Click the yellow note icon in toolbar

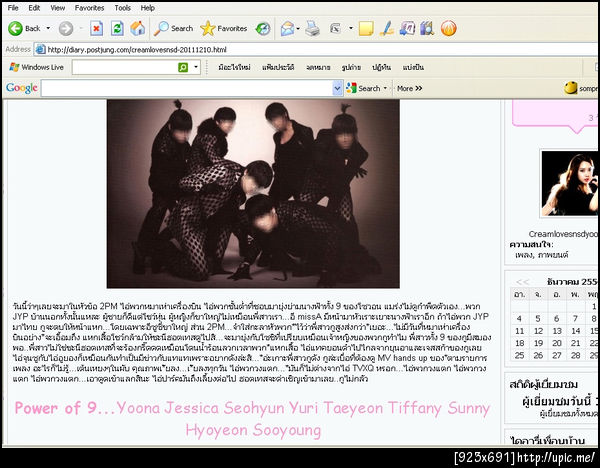(366, 28)
